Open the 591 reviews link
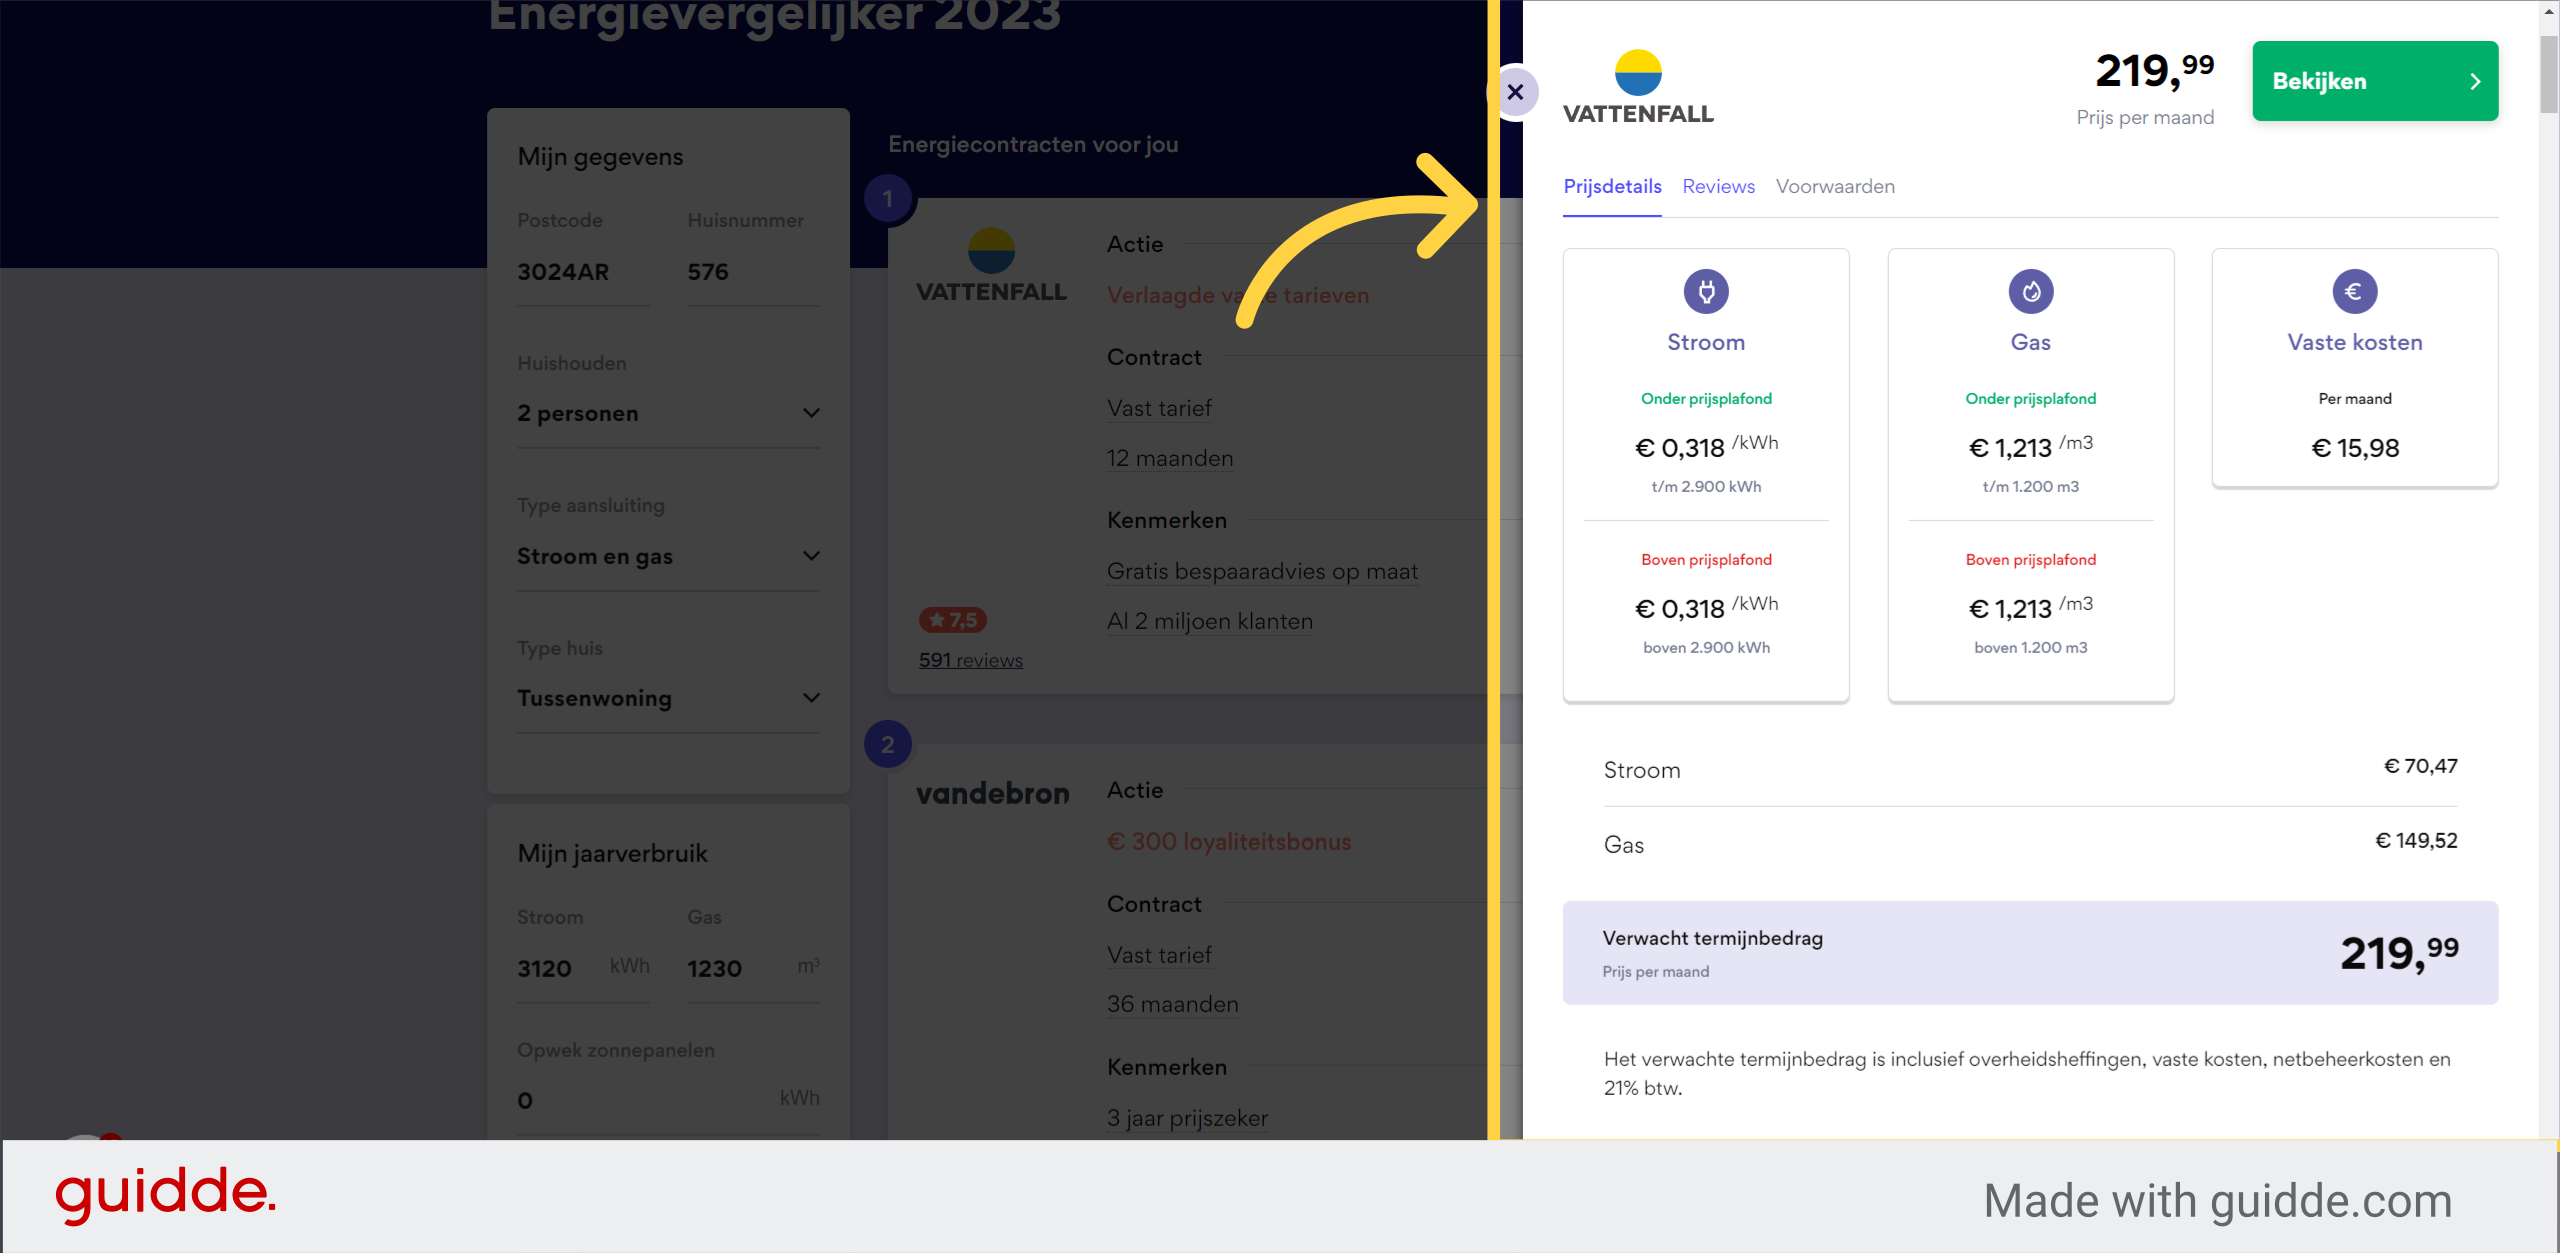2560x1253 pixels. [x=970, y=660]
